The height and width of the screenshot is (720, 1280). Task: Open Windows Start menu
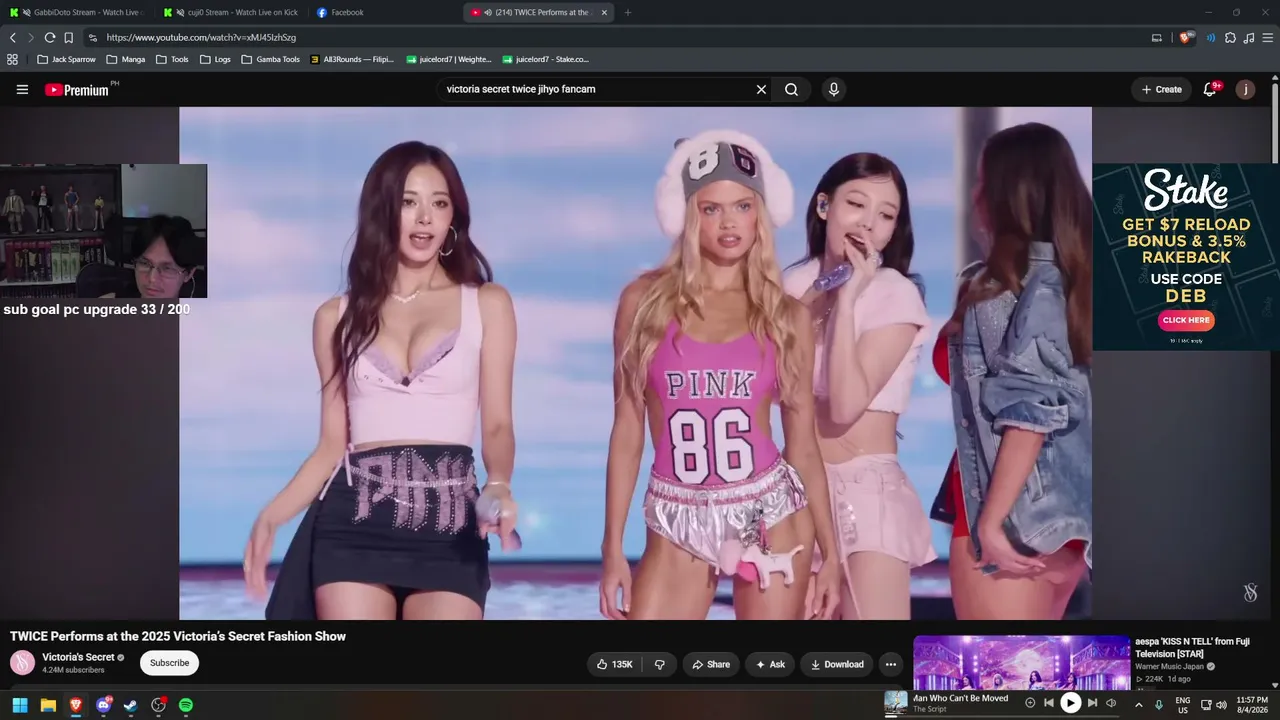[19, 705]
